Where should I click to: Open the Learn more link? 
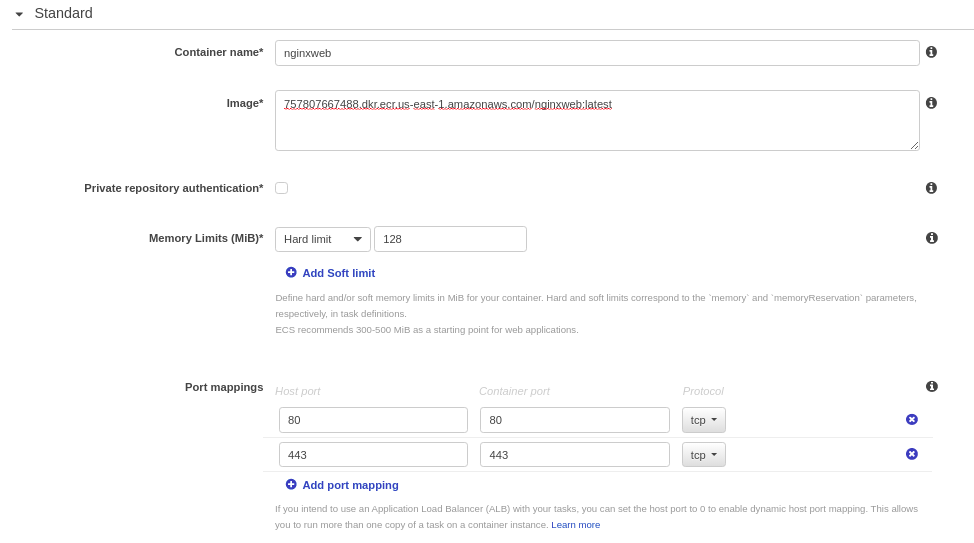tap(575, 525)
